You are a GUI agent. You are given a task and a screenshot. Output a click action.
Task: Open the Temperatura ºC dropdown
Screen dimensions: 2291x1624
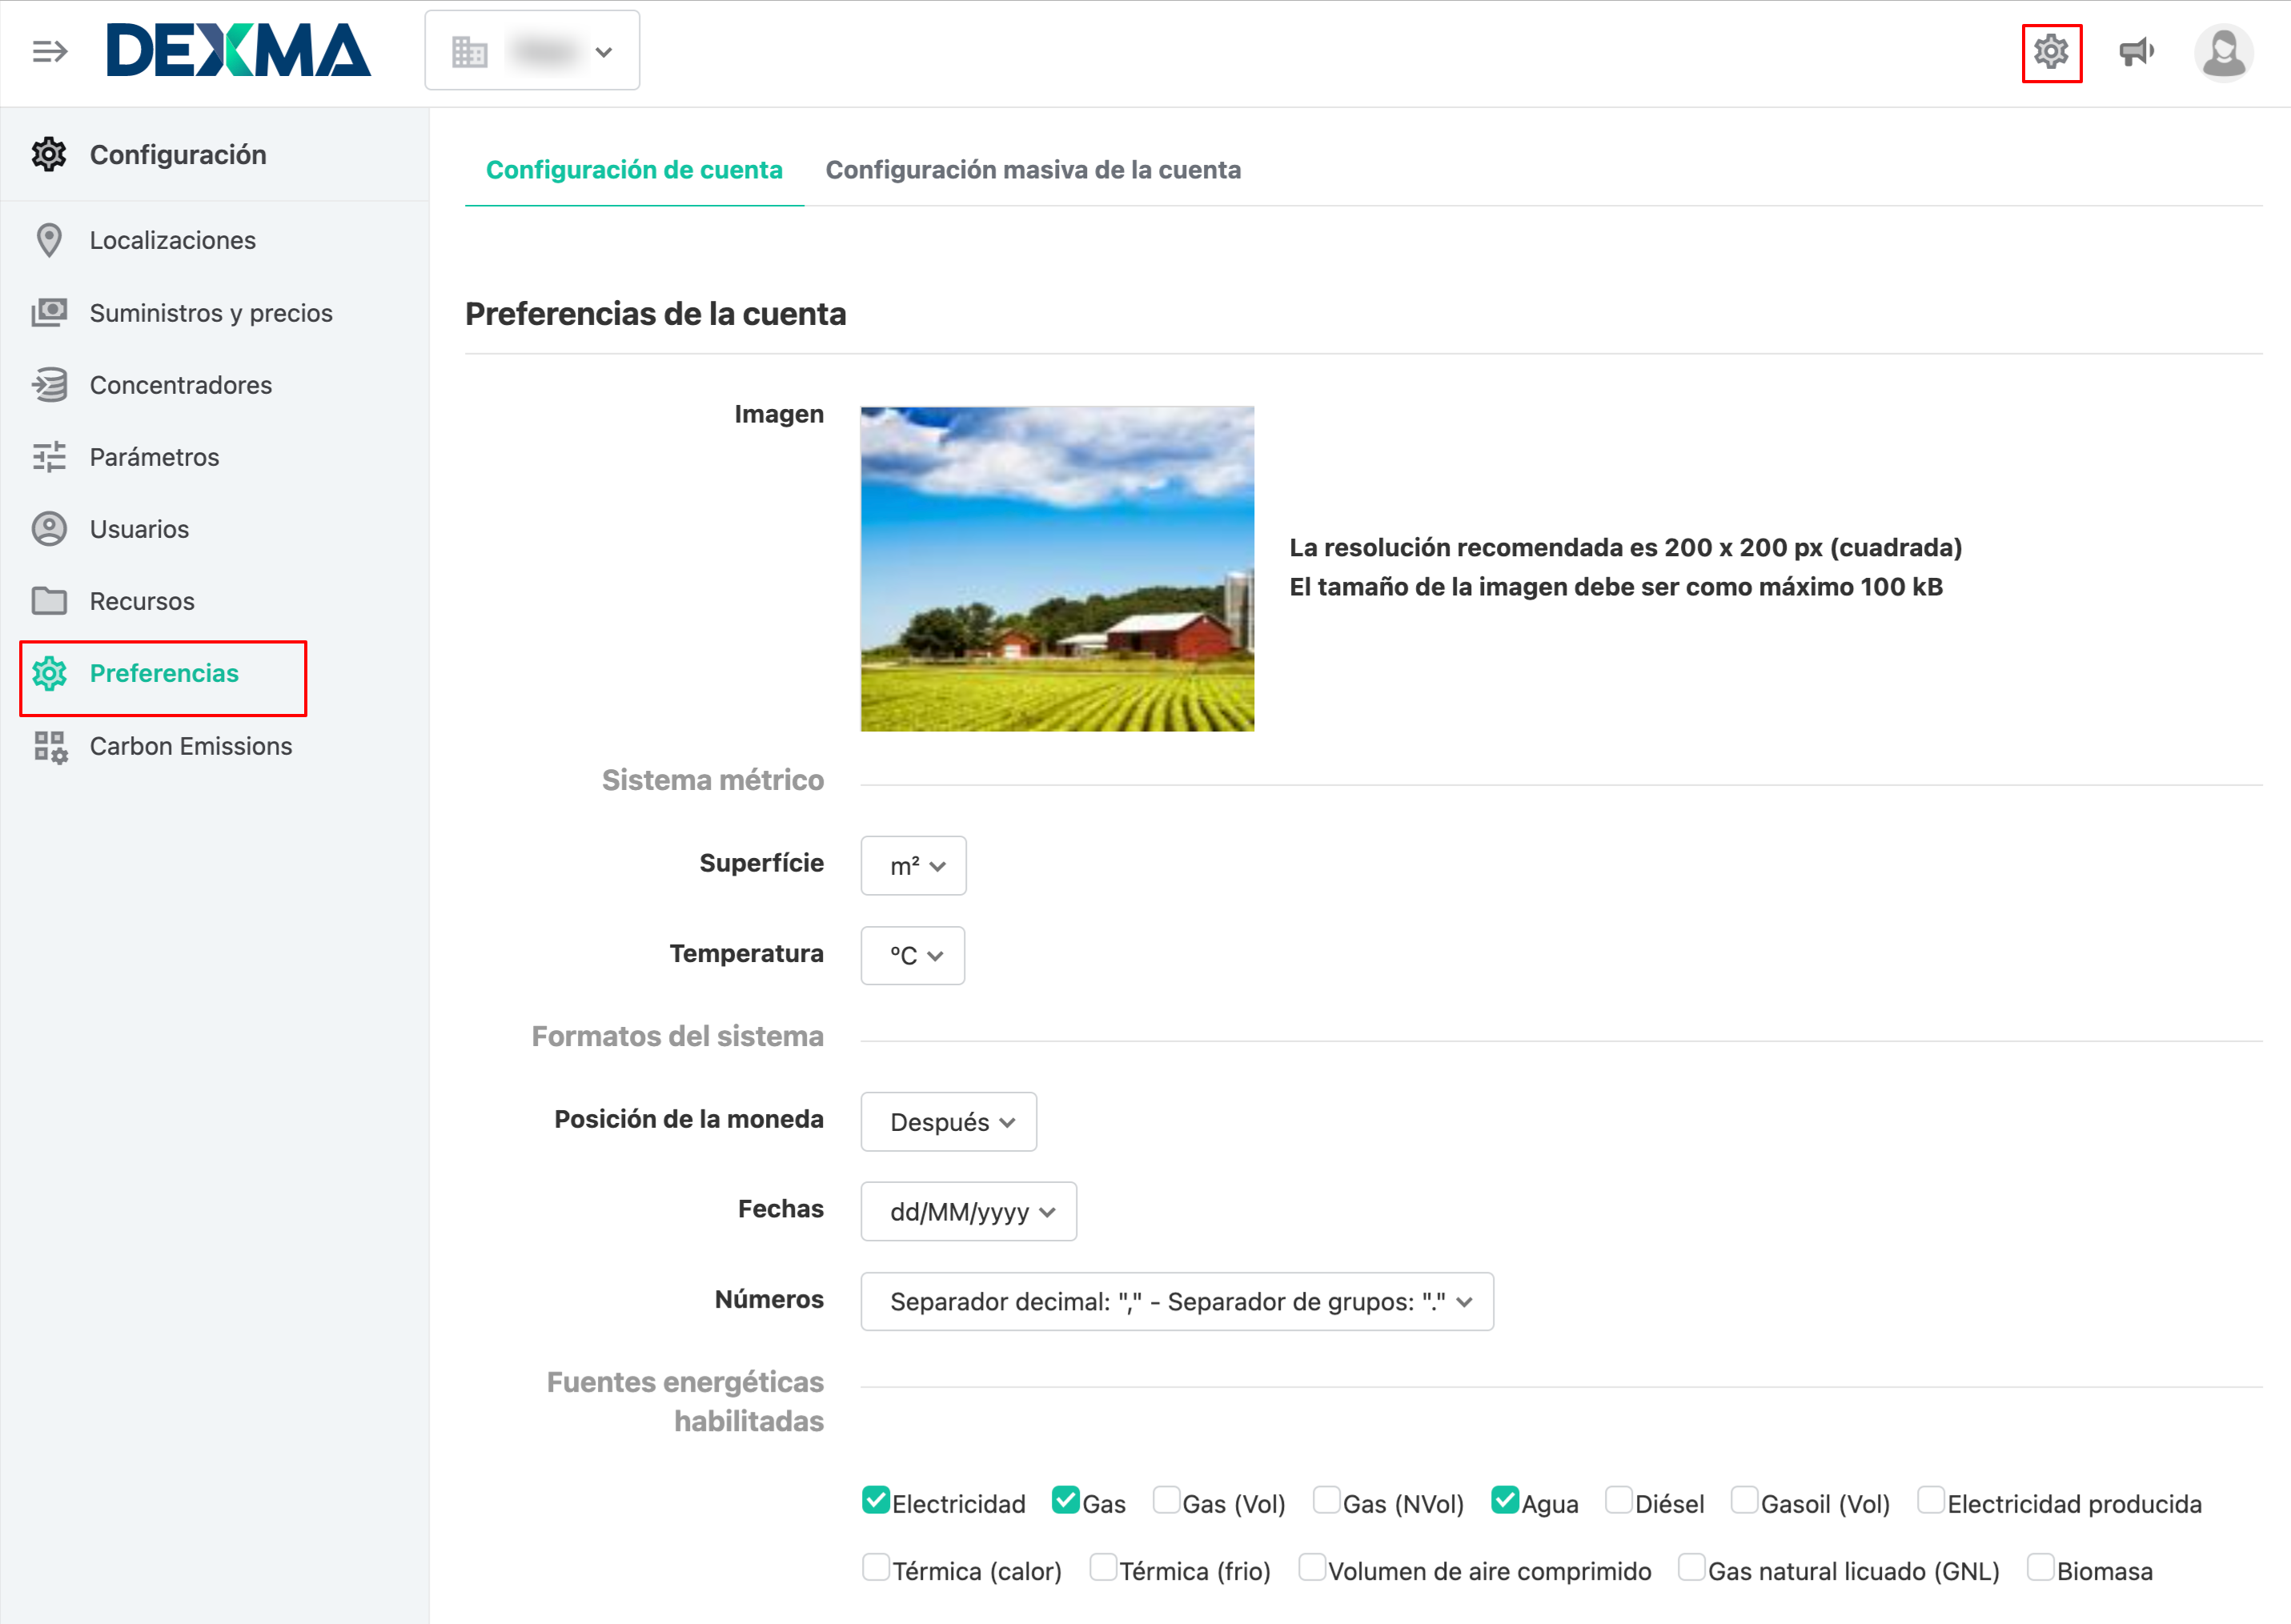(912, 955)
